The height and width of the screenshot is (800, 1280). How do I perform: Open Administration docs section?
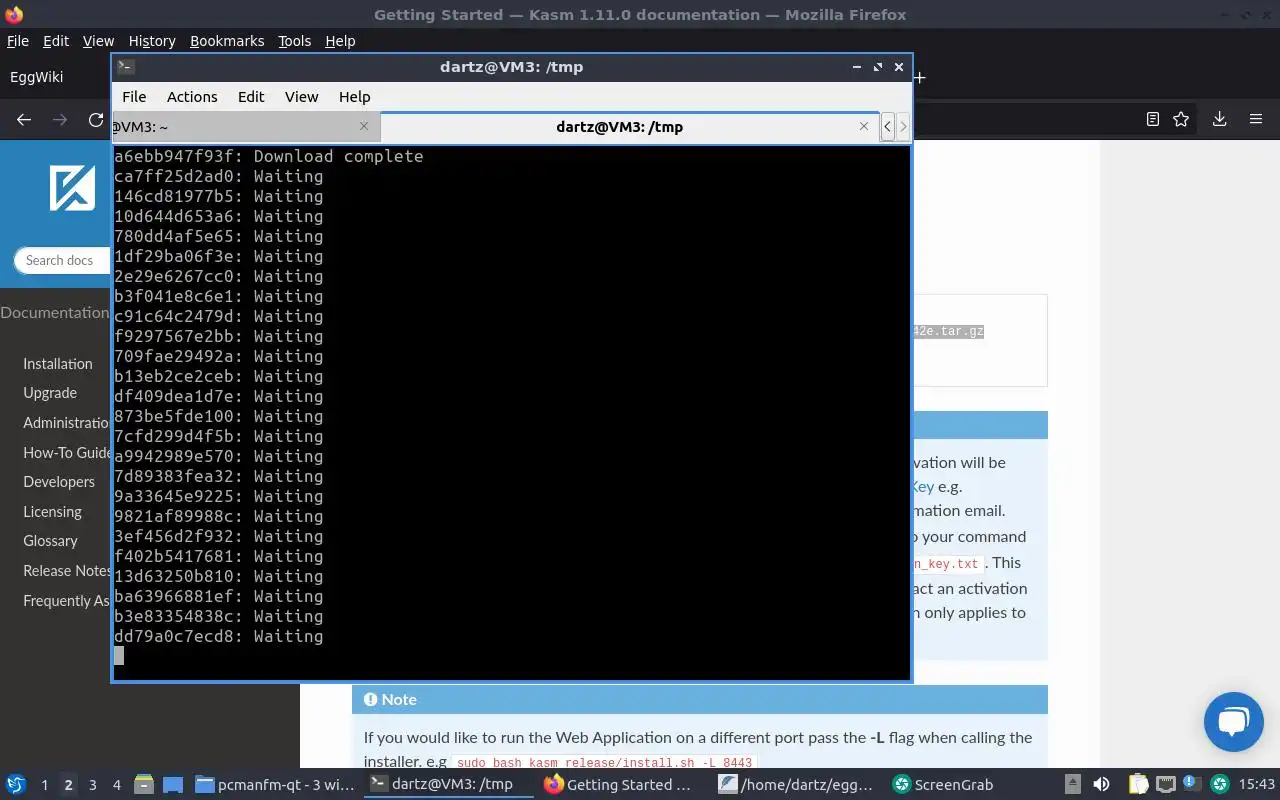point(66,423)
